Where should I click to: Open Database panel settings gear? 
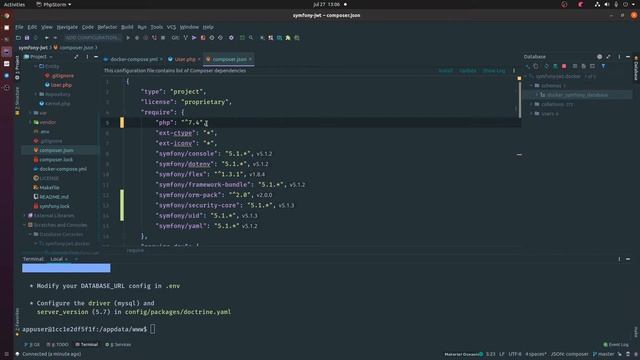point(599,57)
